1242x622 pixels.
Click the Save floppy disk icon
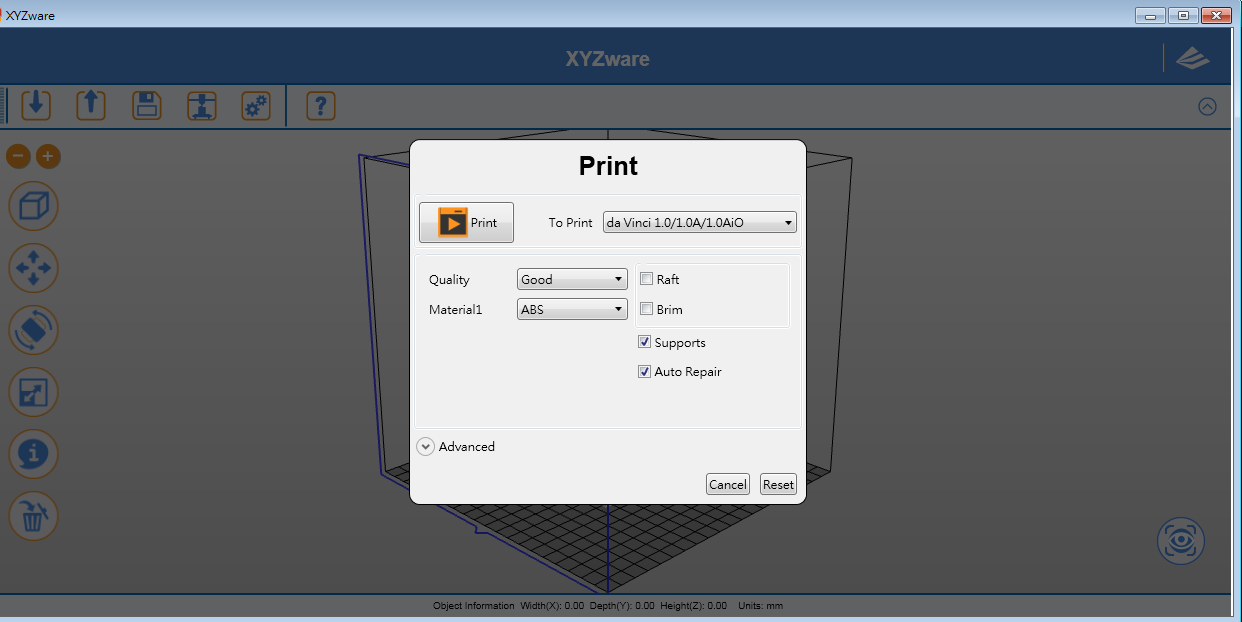[147, 105]
